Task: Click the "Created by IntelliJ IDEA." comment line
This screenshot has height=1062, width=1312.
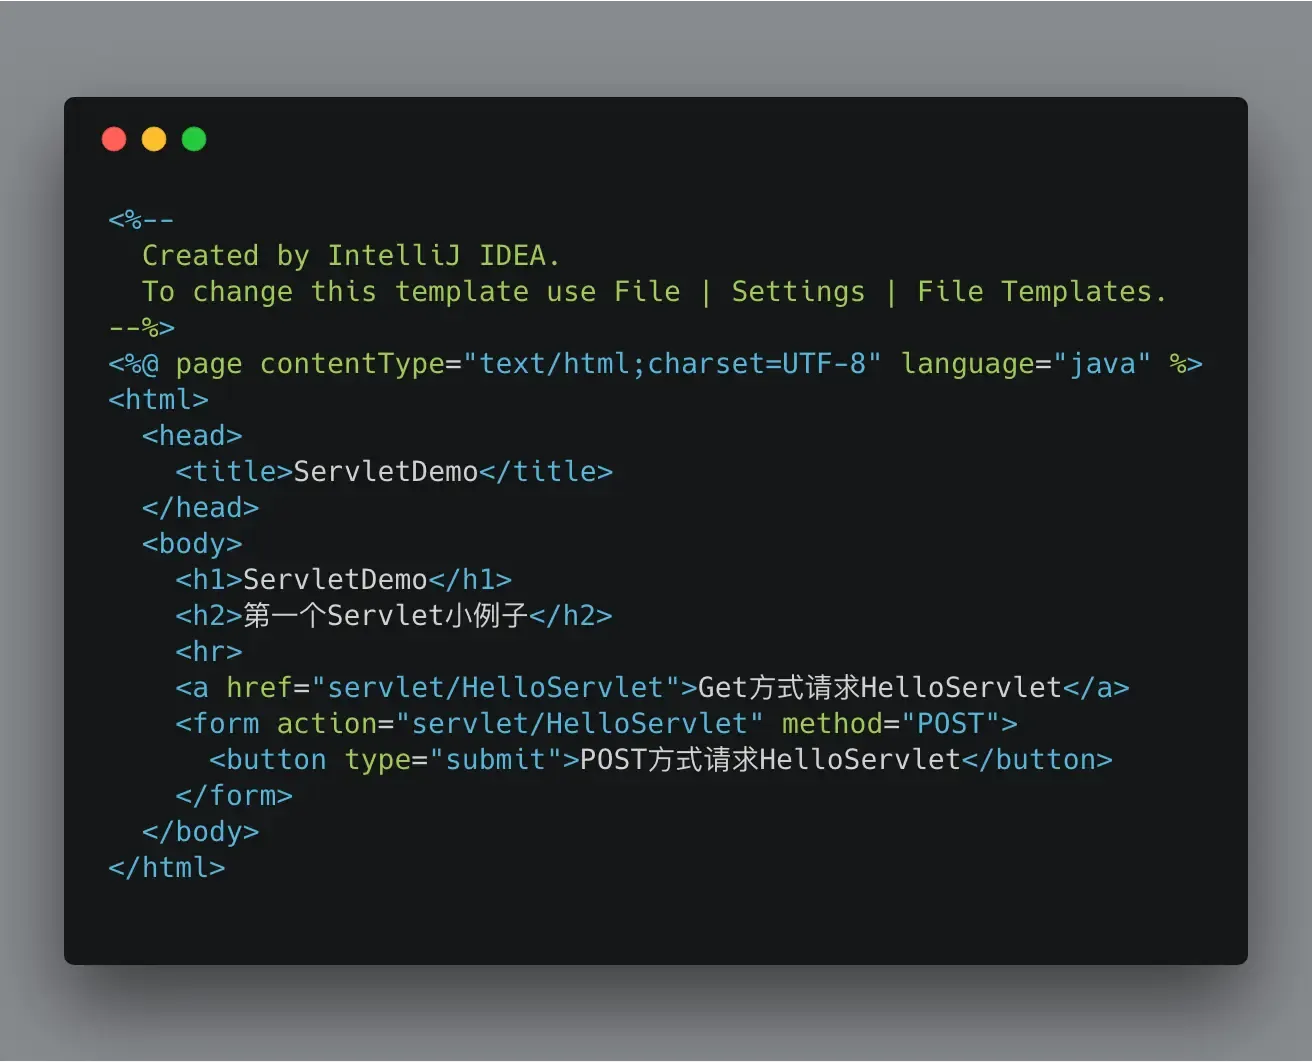Action: point(351,256)
